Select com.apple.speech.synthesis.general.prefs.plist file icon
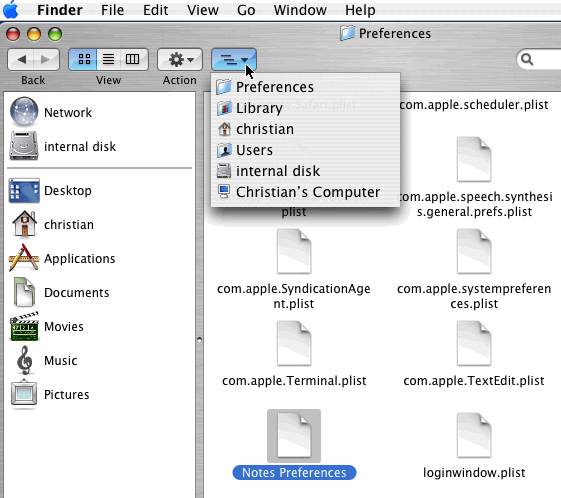This screenshot has height=498, width=561. (x=474, y=160)
